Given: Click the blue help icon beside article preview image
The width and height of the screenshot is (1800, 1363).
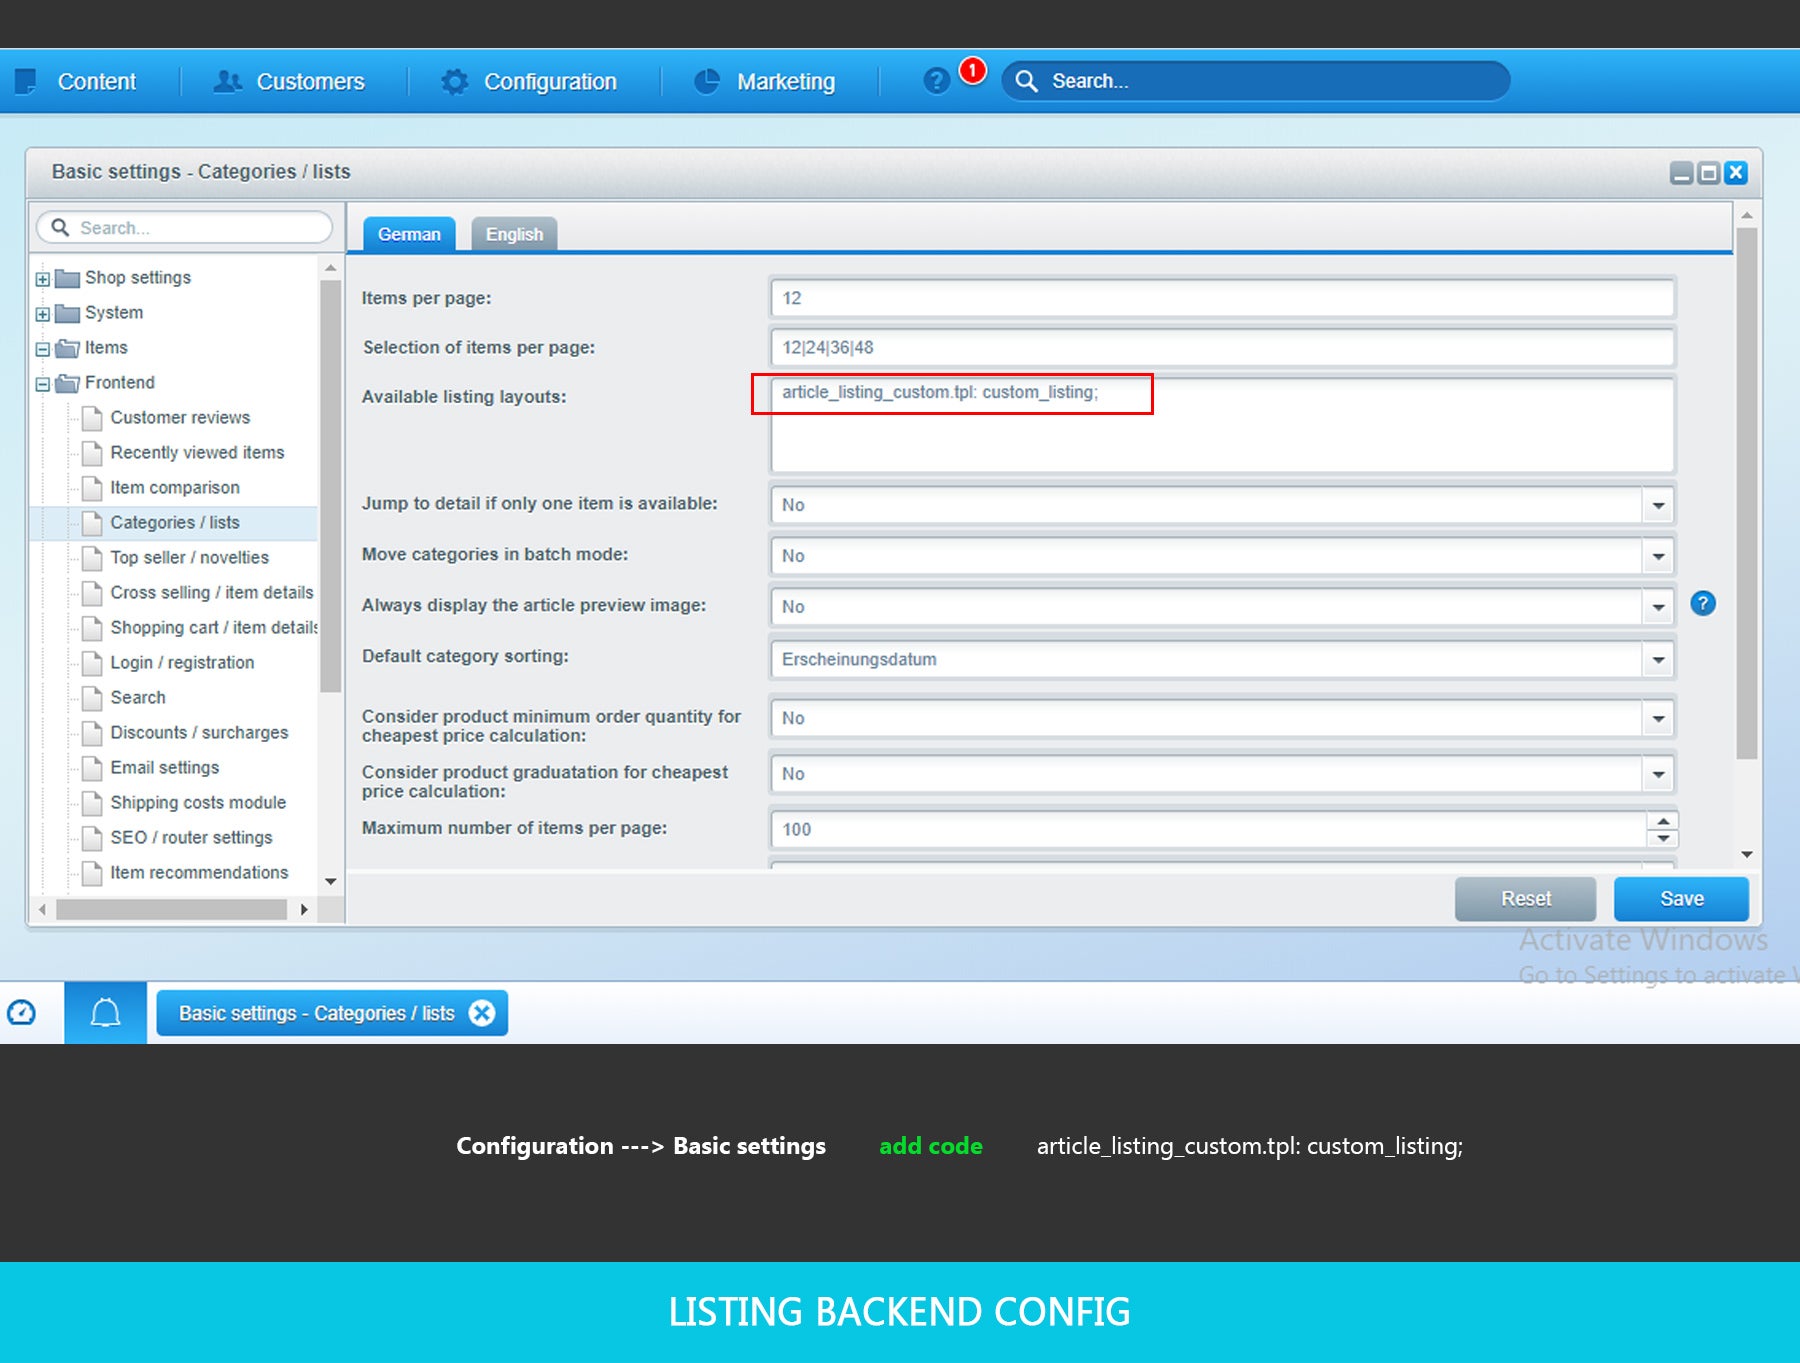Looking at the screenshot, I should click(1702, 604).
